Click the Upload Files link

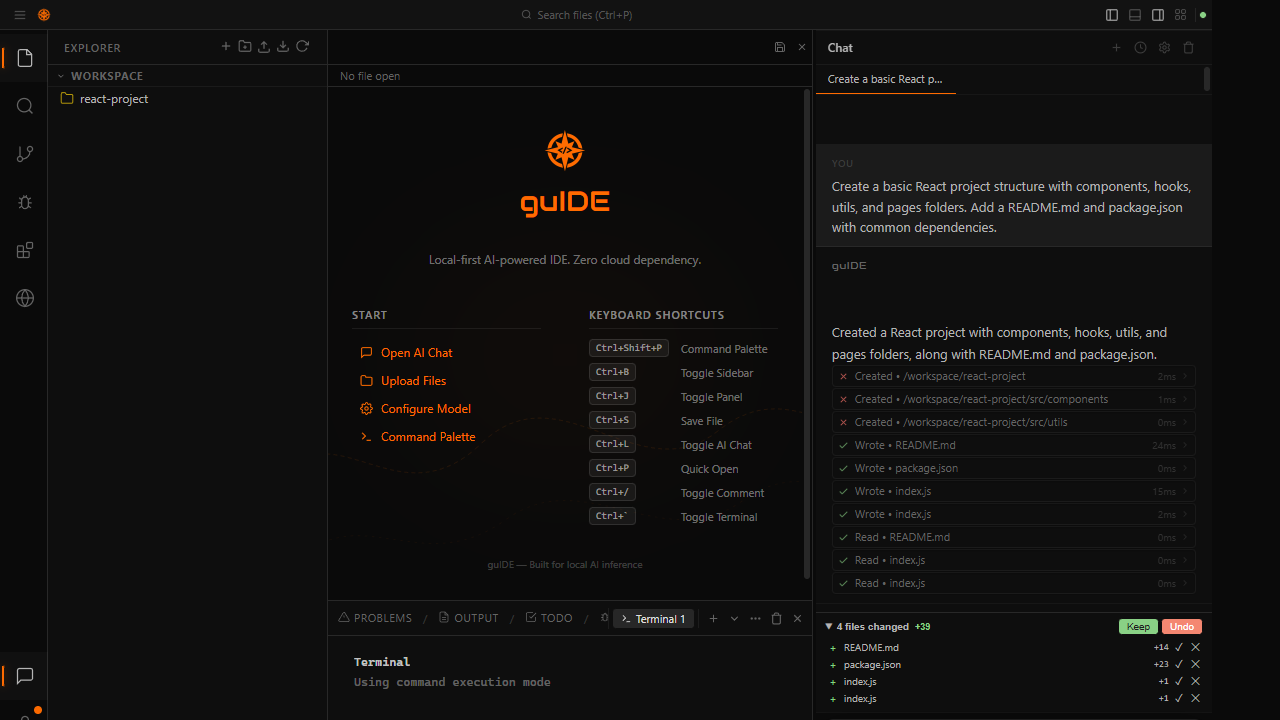click(403, 381)
